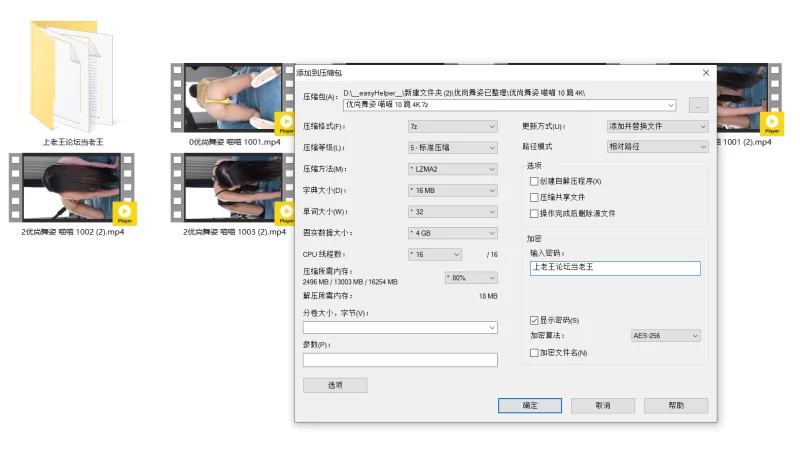
Task: Click file name 上老王论坛当老王 under folder
Action: (x=72, y=142)
